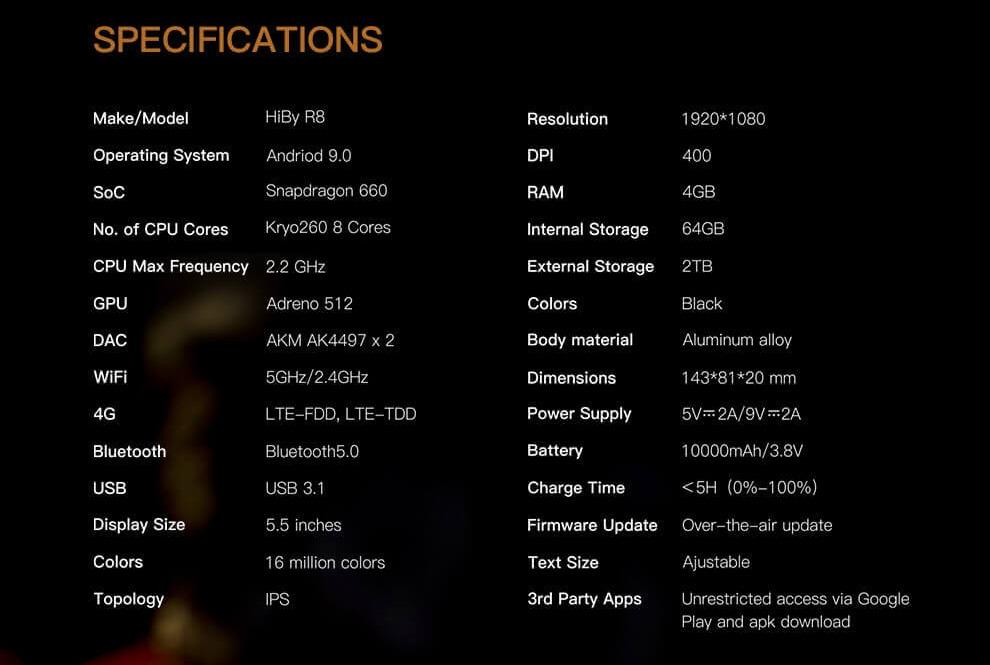The image size is (990, 665).
Task: Click the Aluminum alloy body material
Action: point(737,340)
